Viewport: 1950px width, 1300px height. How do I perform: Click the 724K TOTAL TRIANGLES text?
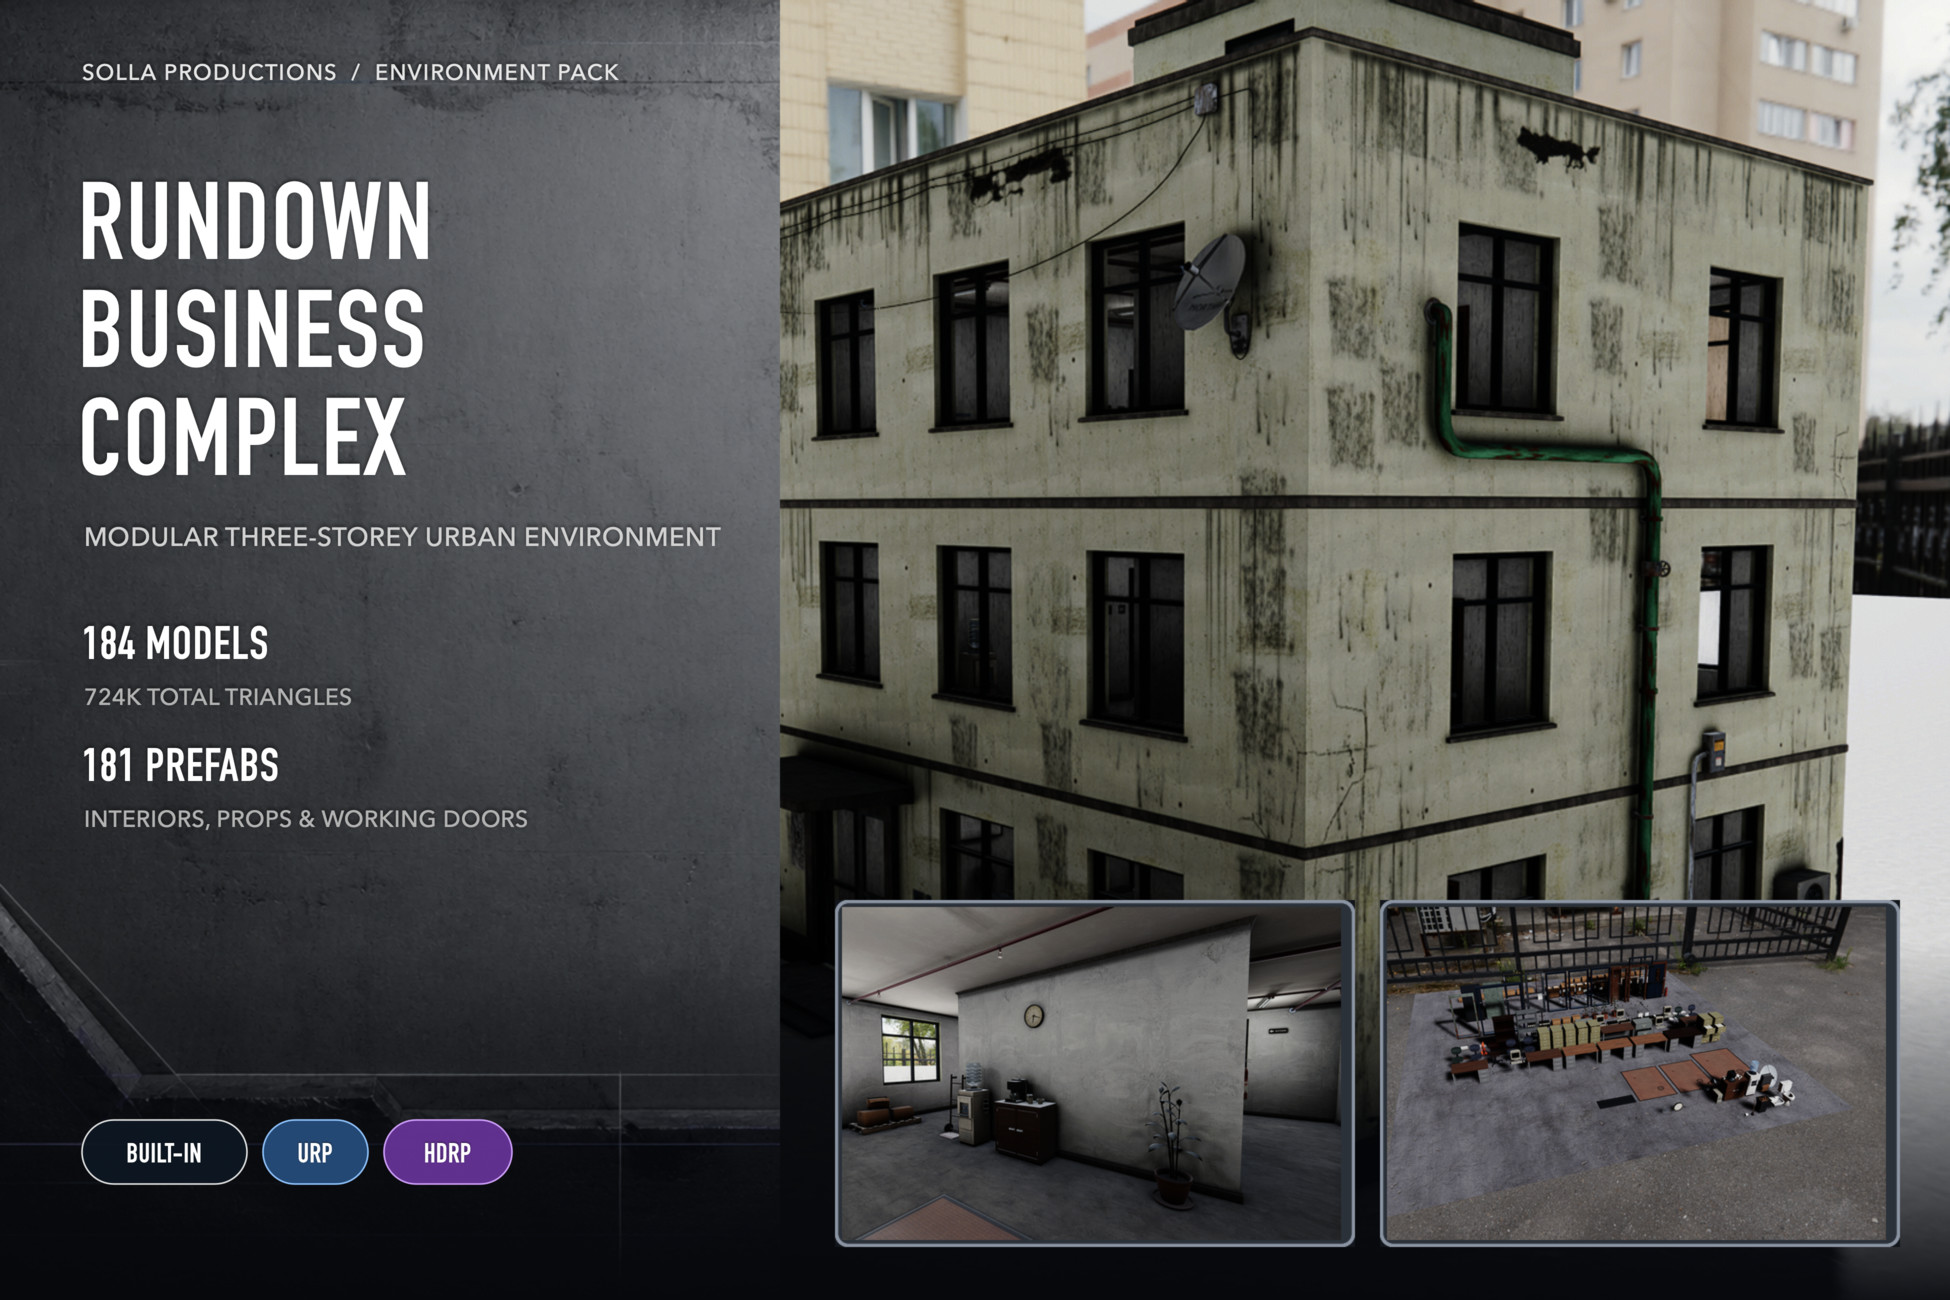click(217, 697)
